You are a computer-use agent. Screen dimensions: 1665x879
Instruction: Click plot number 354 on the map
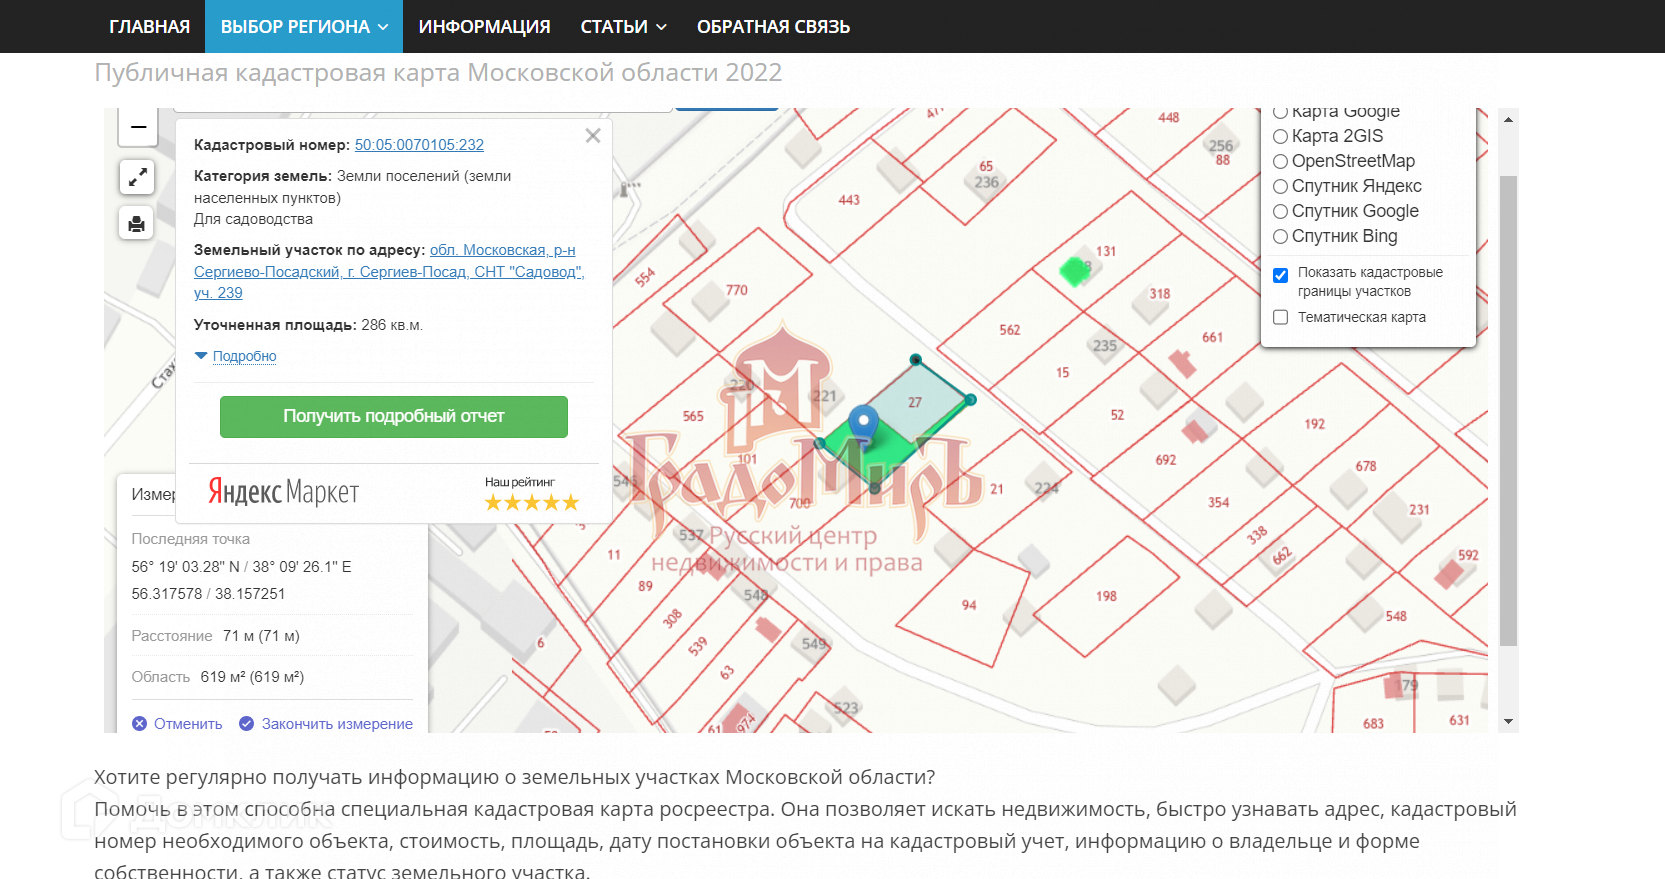pyautogui.click(x=1218, y=503)
